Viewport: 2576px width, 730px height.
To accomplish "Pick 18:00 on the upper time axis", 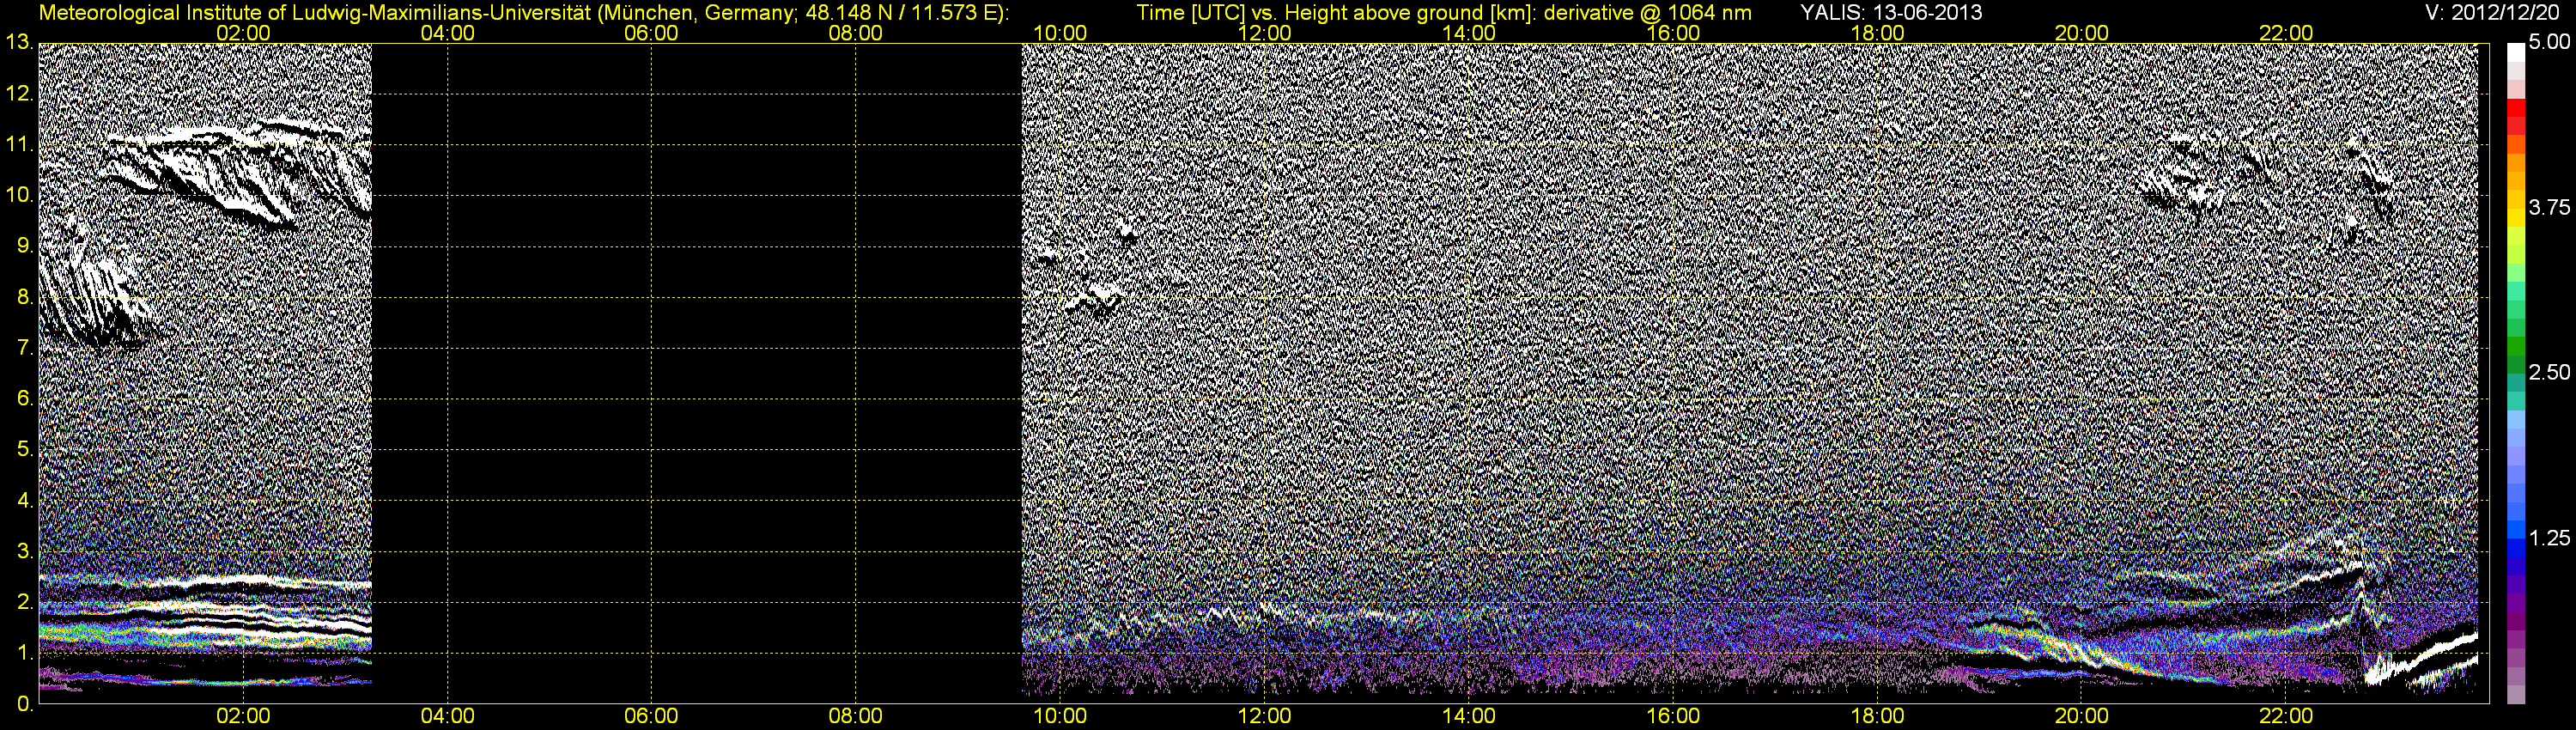I will 1877,33.
